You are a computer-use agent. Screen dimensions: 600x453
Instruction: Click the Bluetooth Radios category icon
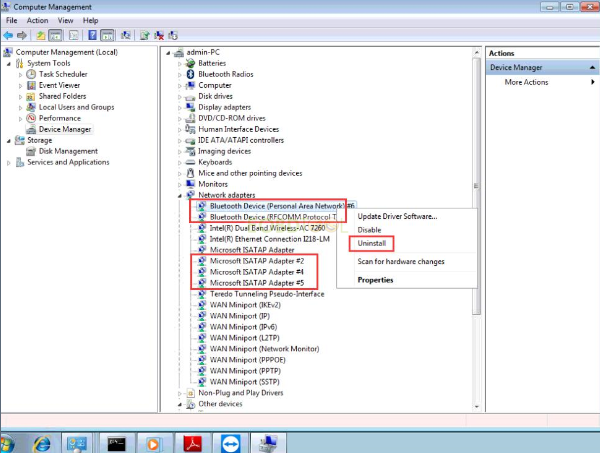point(190,74)
